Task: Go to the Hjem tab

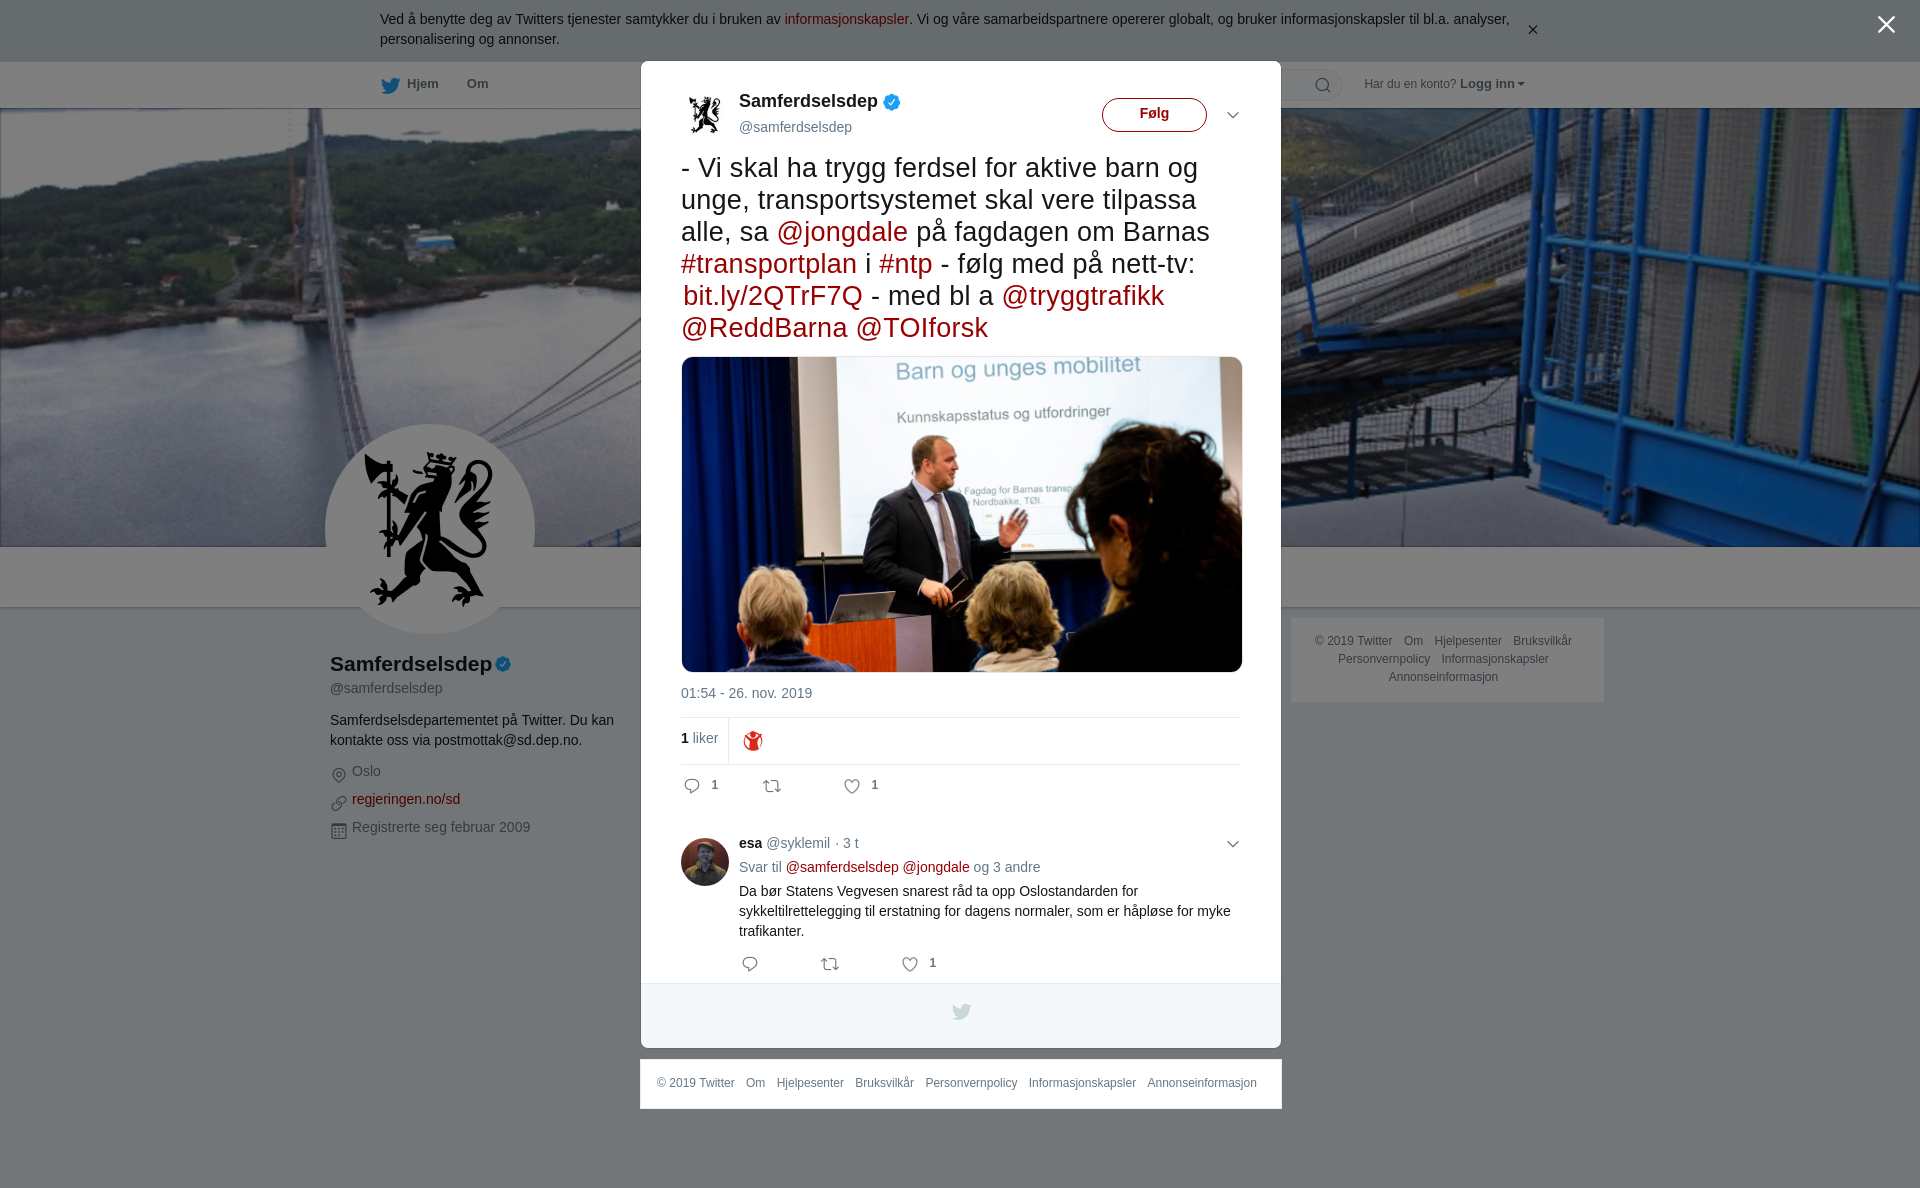Action: coord(410,84)
